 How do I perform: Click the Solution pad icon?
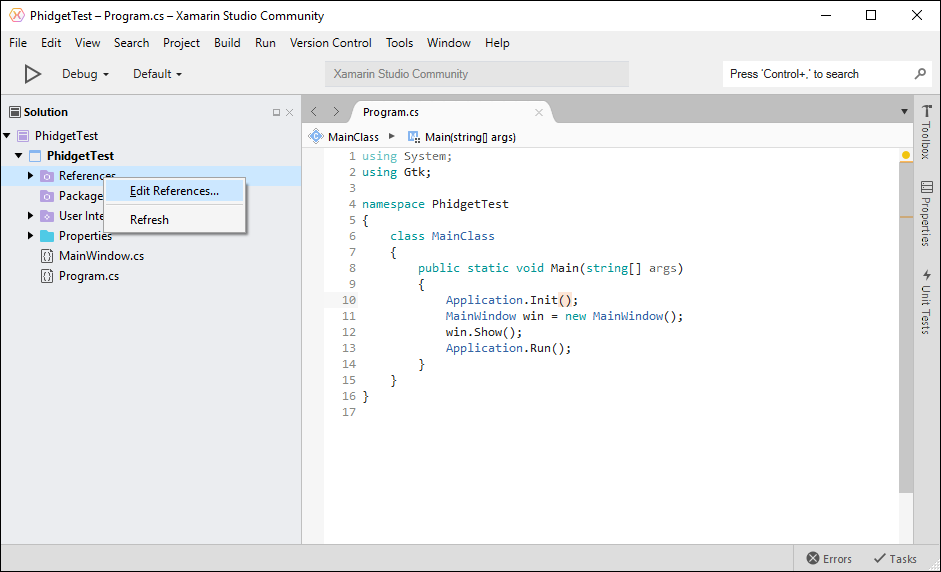click(15, 112)
